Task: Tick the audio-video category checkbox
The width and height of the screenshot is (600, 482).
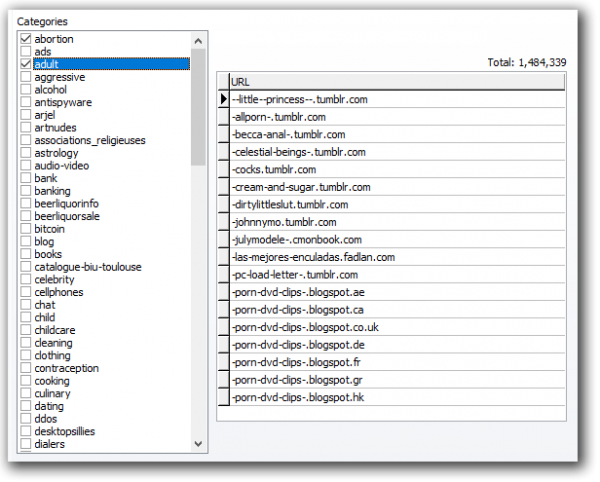Action: tap(26, 165)
